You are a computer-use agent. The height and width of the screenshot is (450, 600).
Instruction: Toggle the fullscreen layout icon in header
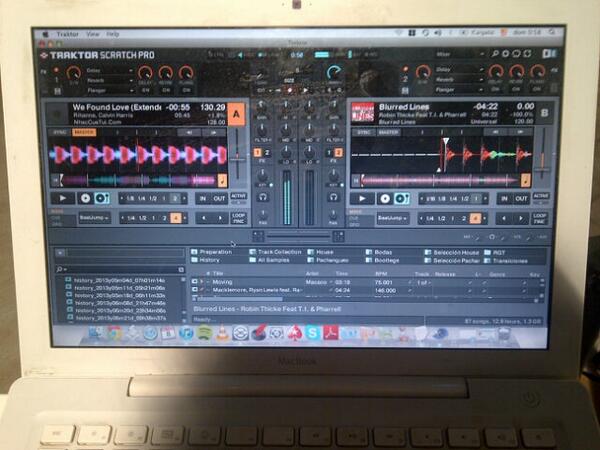coord(527,54)
